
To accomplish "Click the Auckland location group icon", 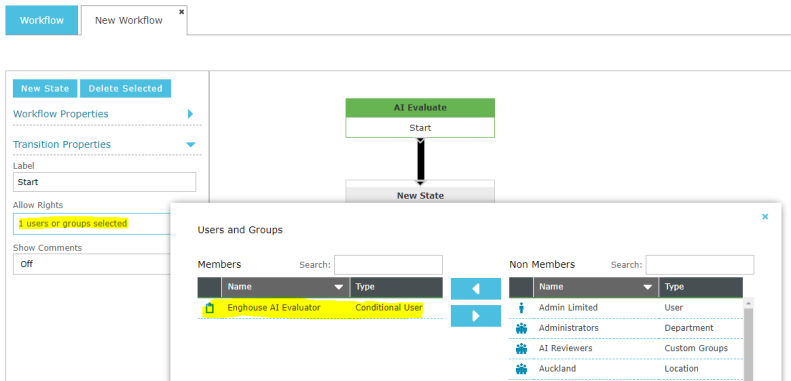I will (x=521, y=369).
